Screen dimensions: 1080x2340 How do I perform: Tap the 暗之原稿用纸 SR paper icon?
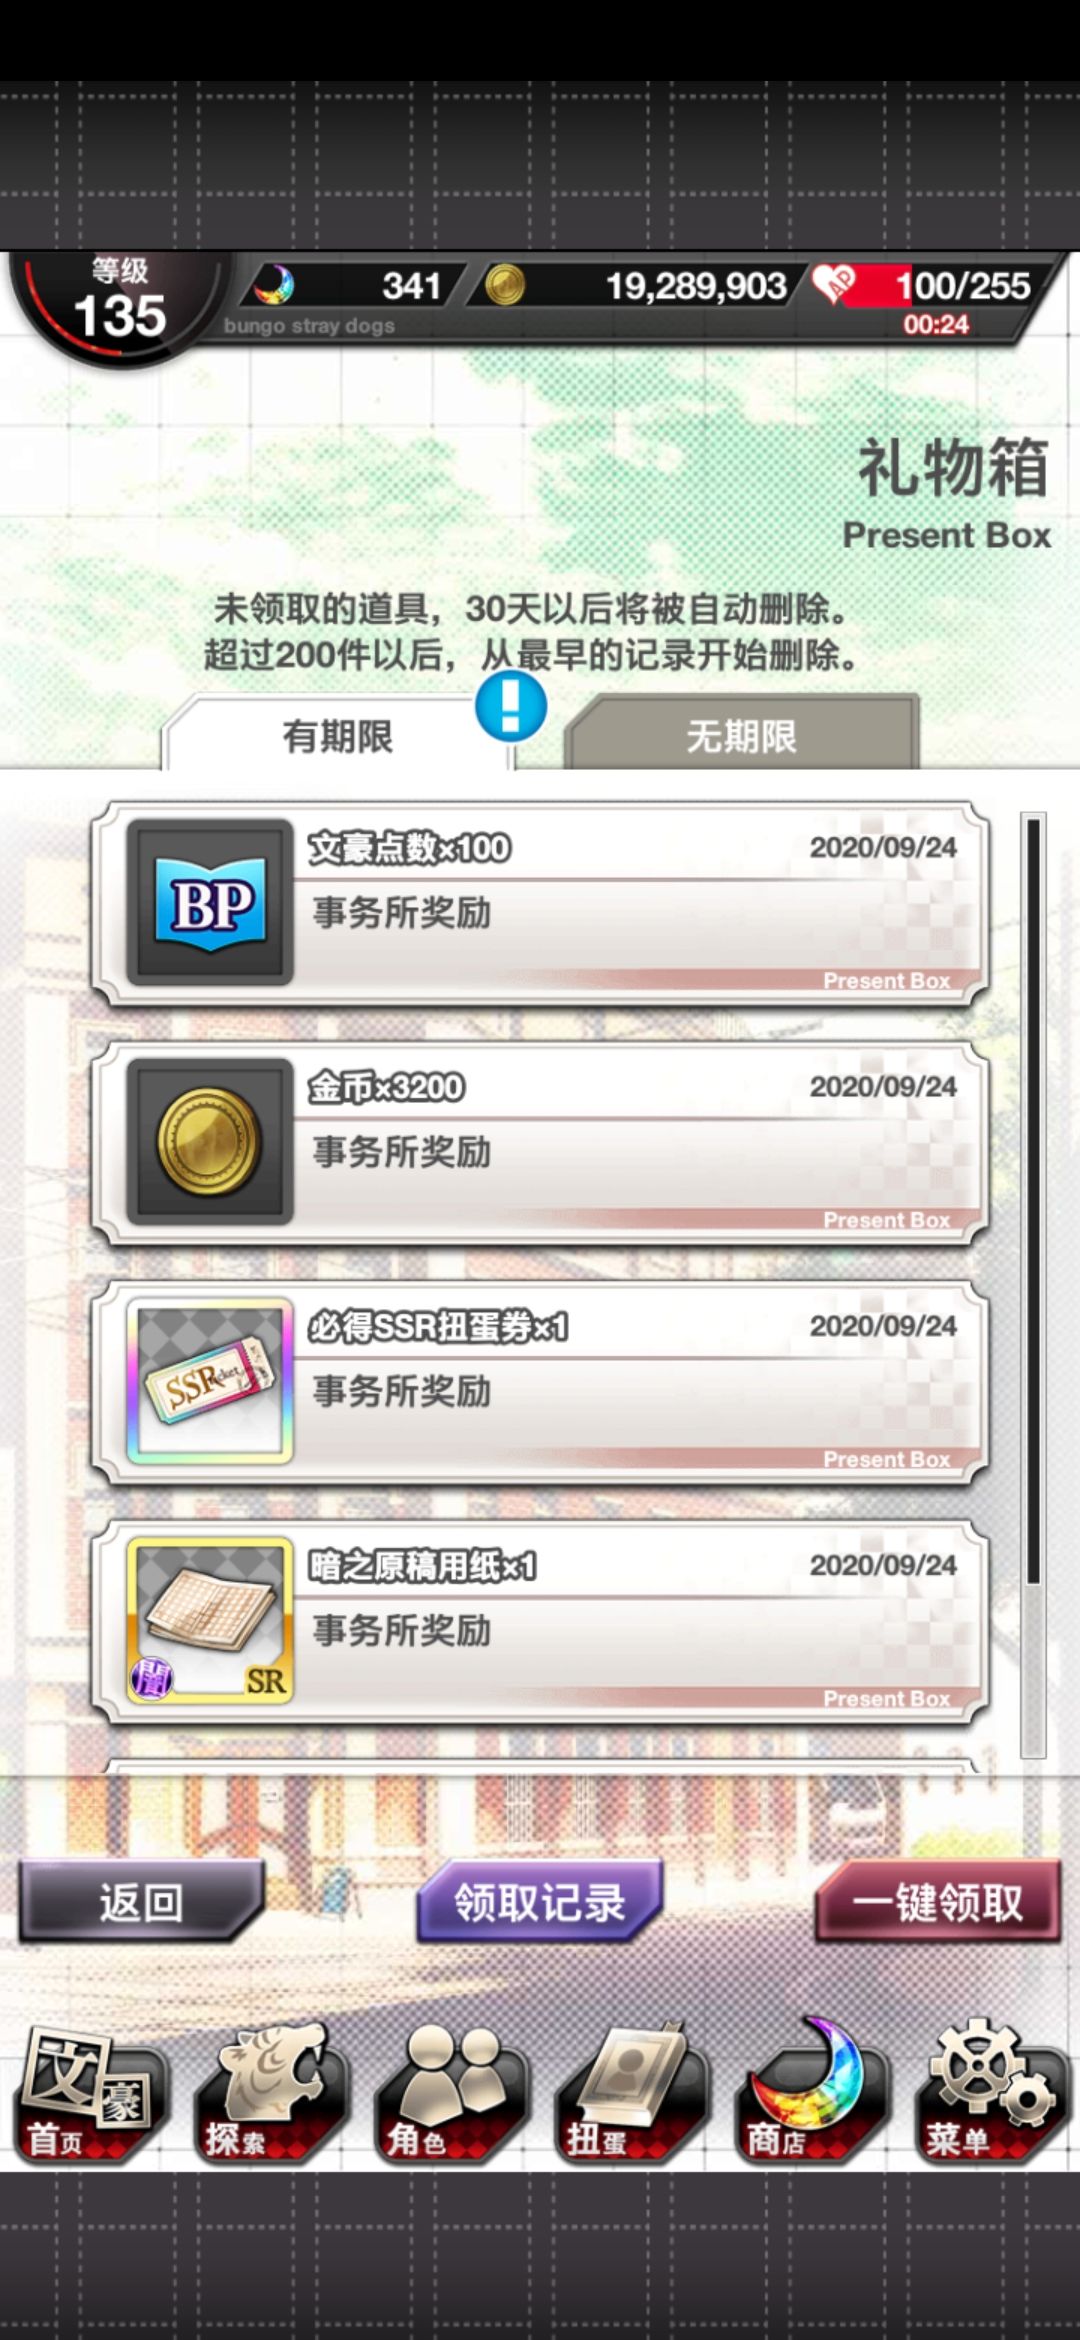tap(210, 1620)
